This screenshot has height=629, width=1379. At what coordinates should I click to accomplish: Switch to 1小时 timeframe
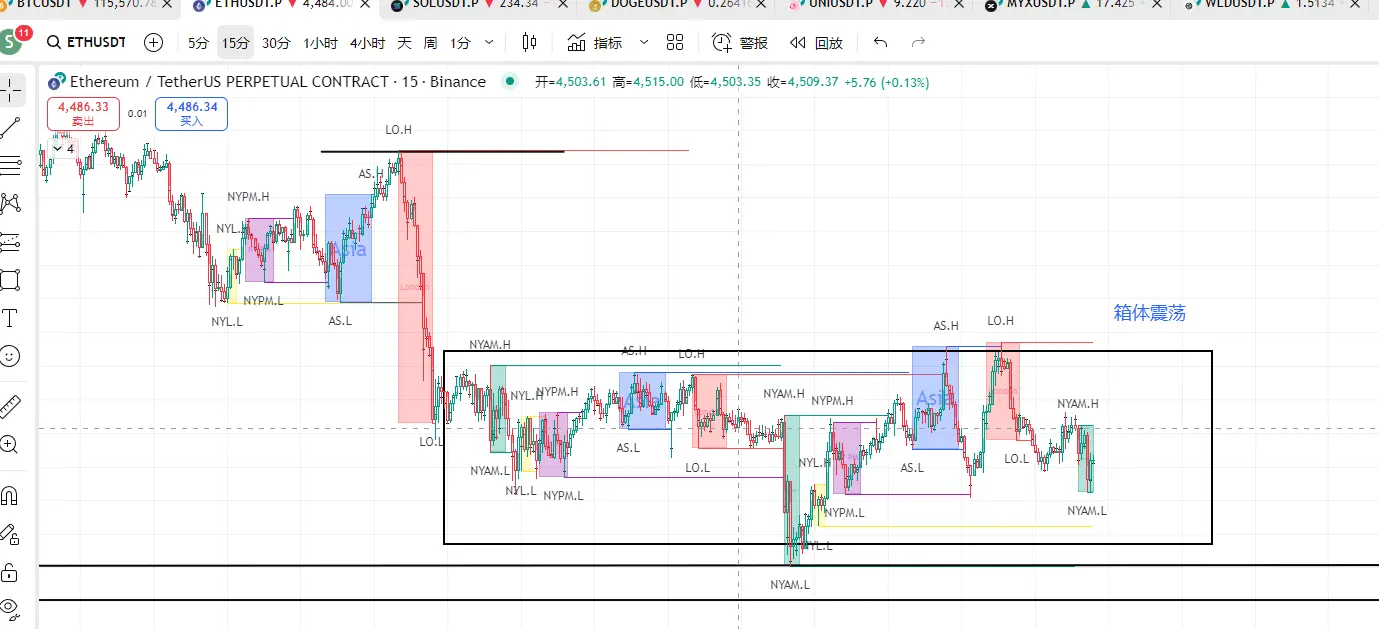[321, 43]
